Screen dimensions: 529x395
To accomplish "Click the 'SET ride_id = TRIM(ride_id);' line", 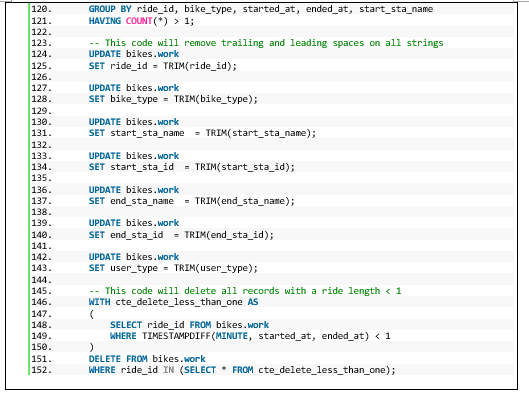I will coord(163,66).
